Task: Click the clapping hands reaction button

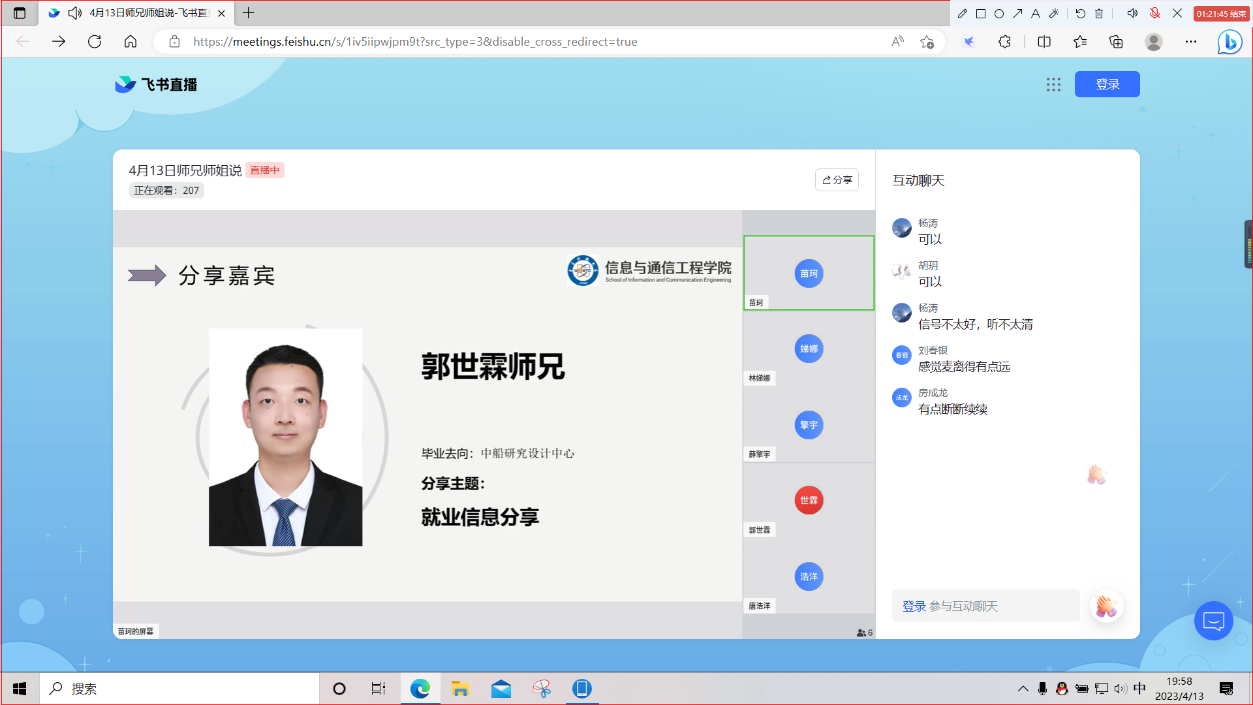Action: click(1106, 606)
